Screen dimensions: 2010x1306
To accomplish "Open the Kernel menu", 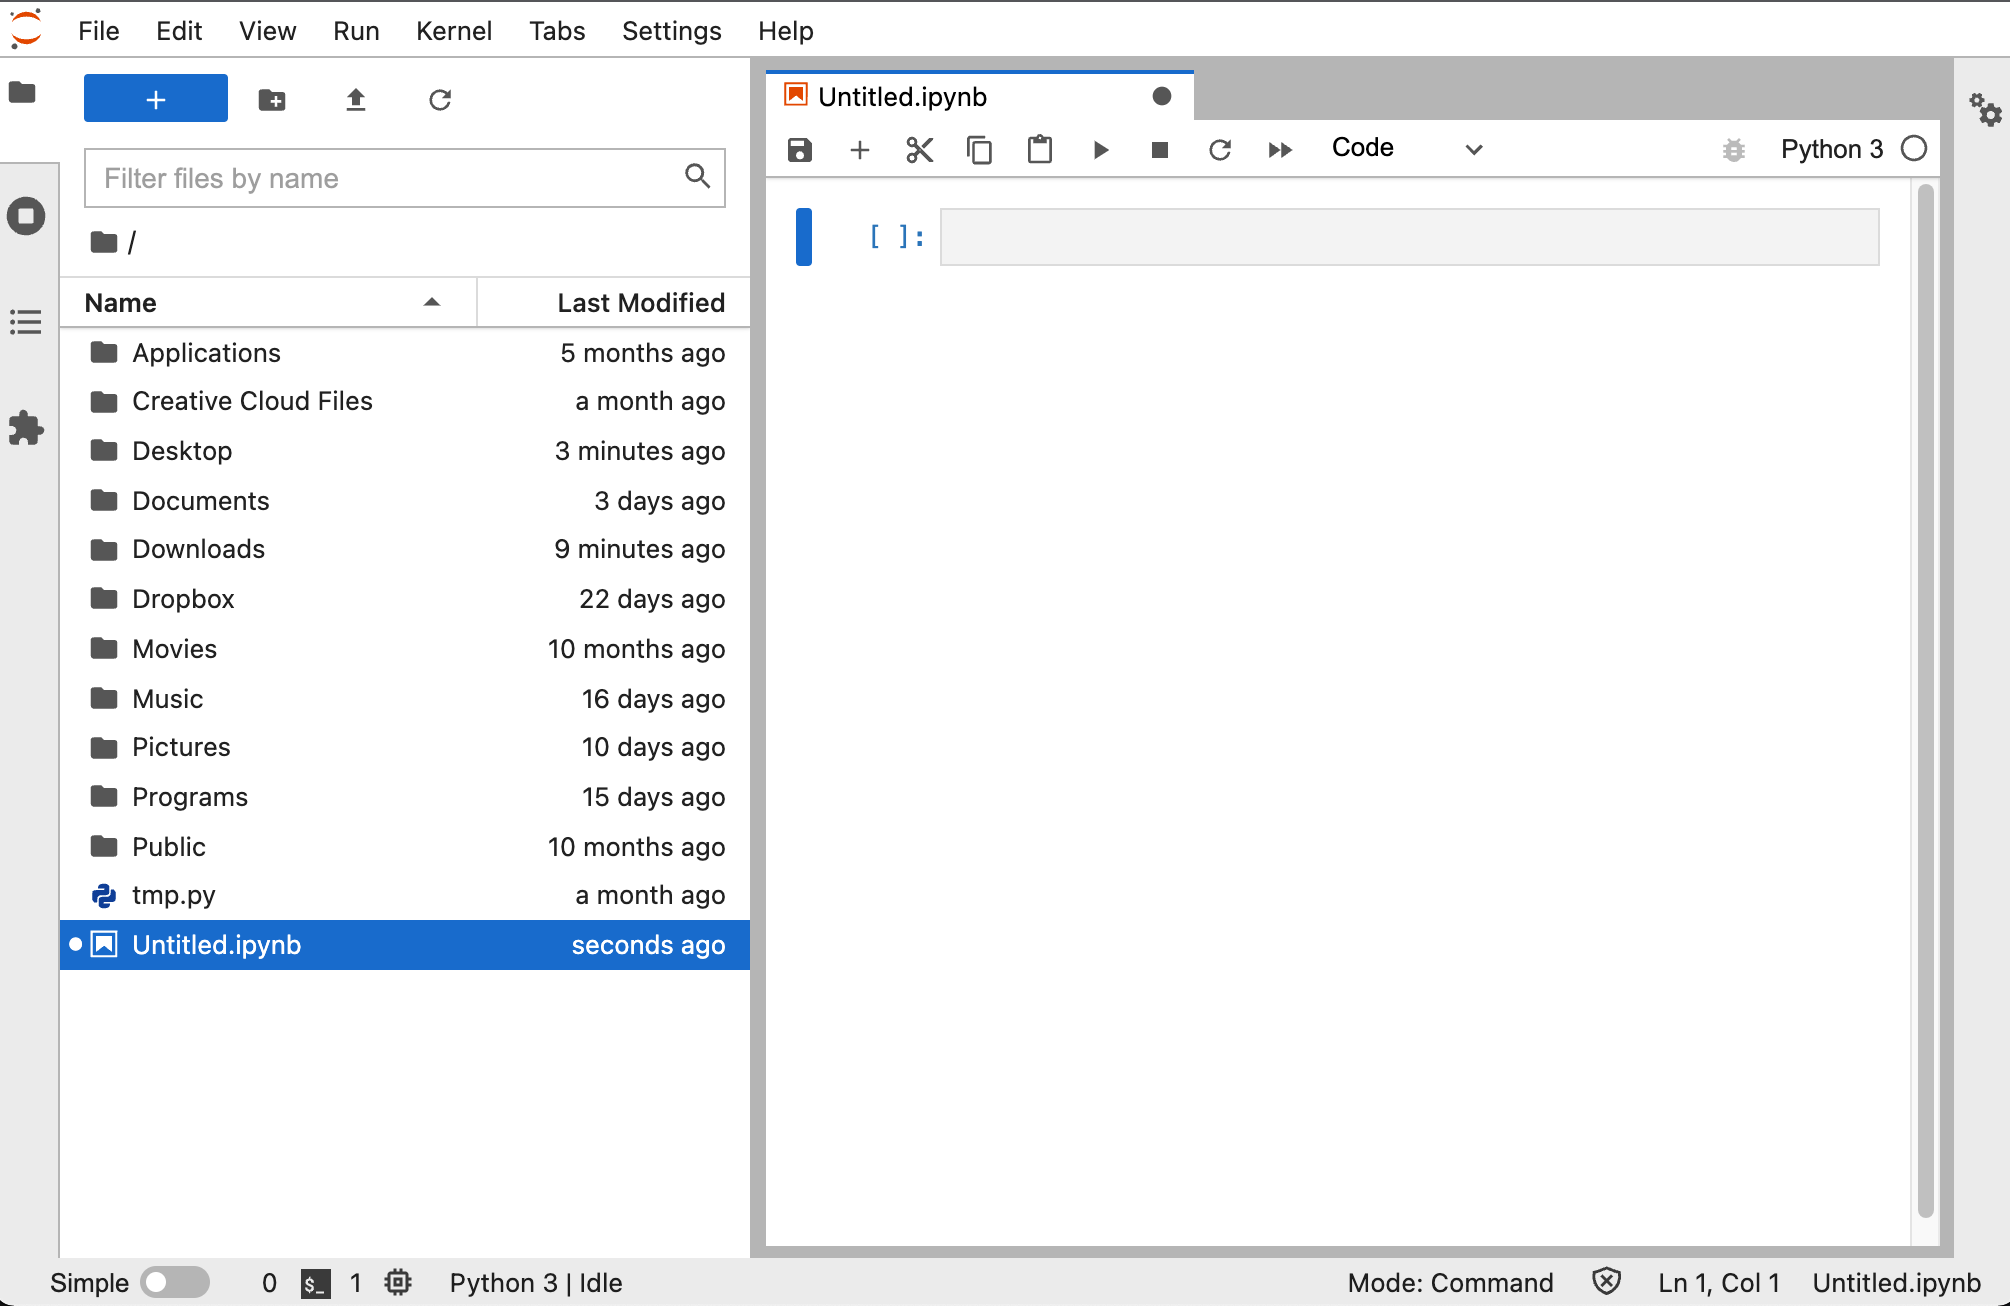I will (454, 31).
